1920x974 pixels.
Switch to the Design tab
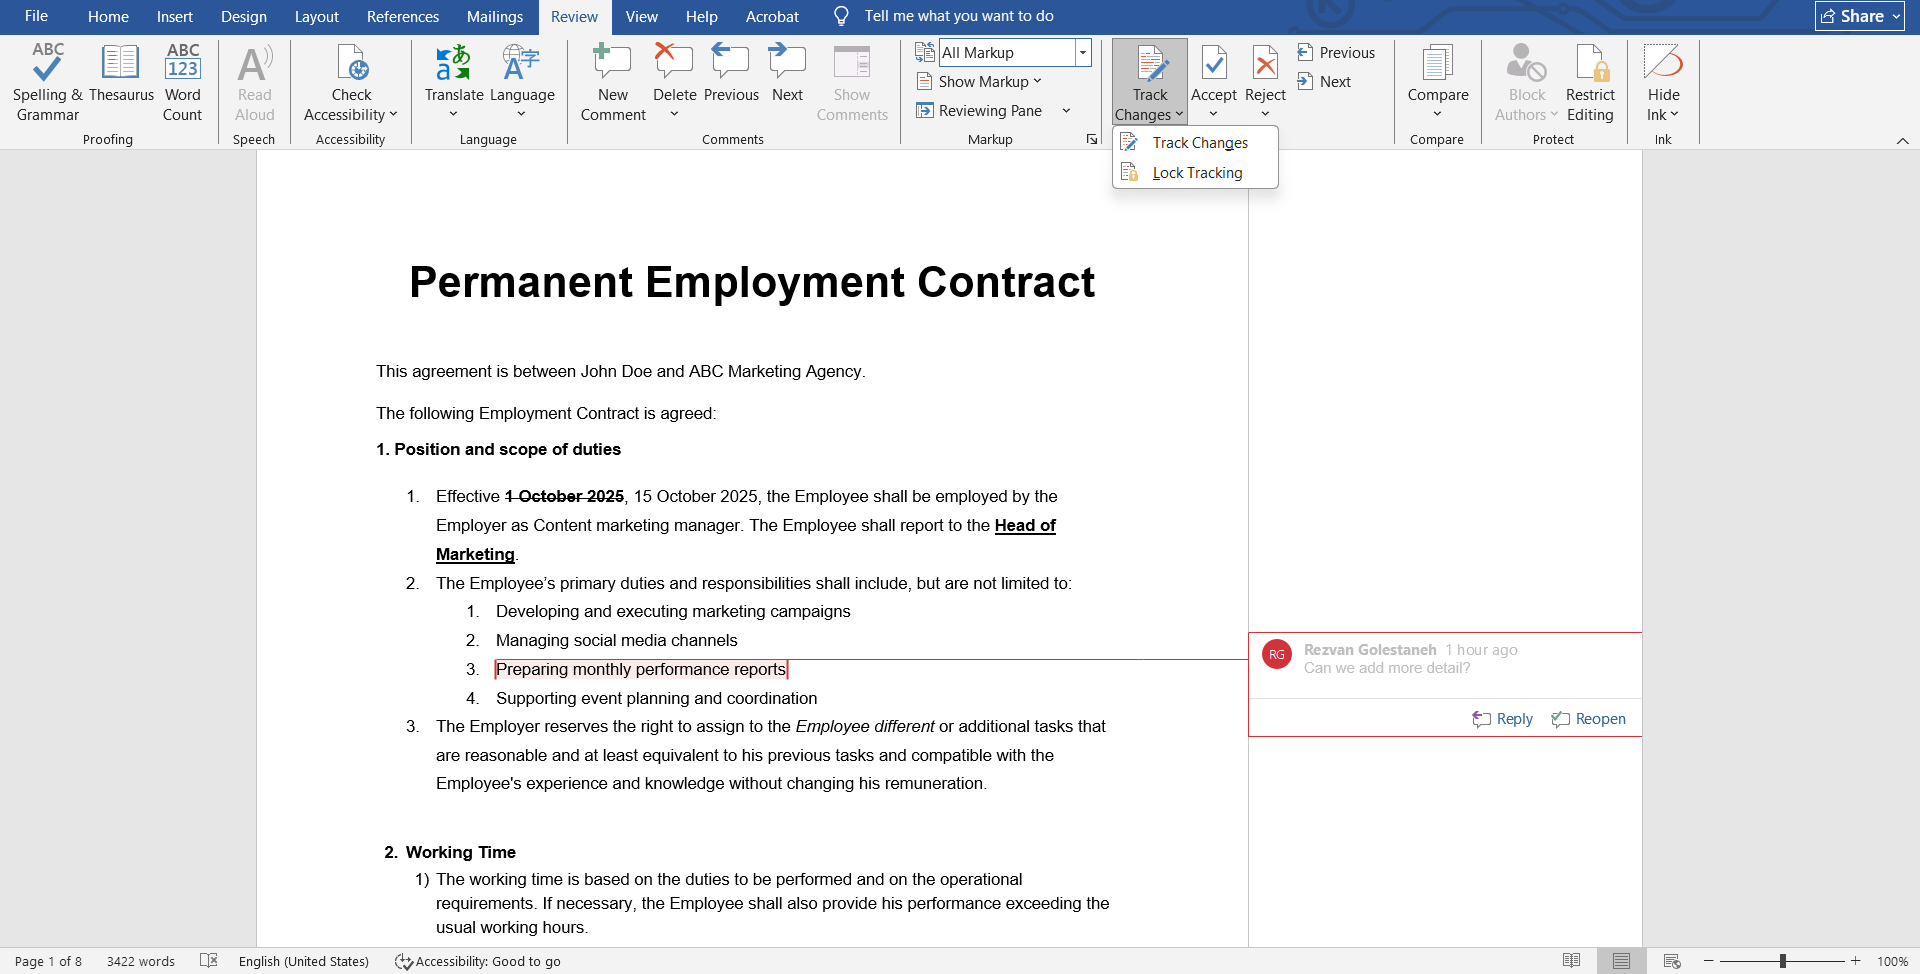click(244, 16)
